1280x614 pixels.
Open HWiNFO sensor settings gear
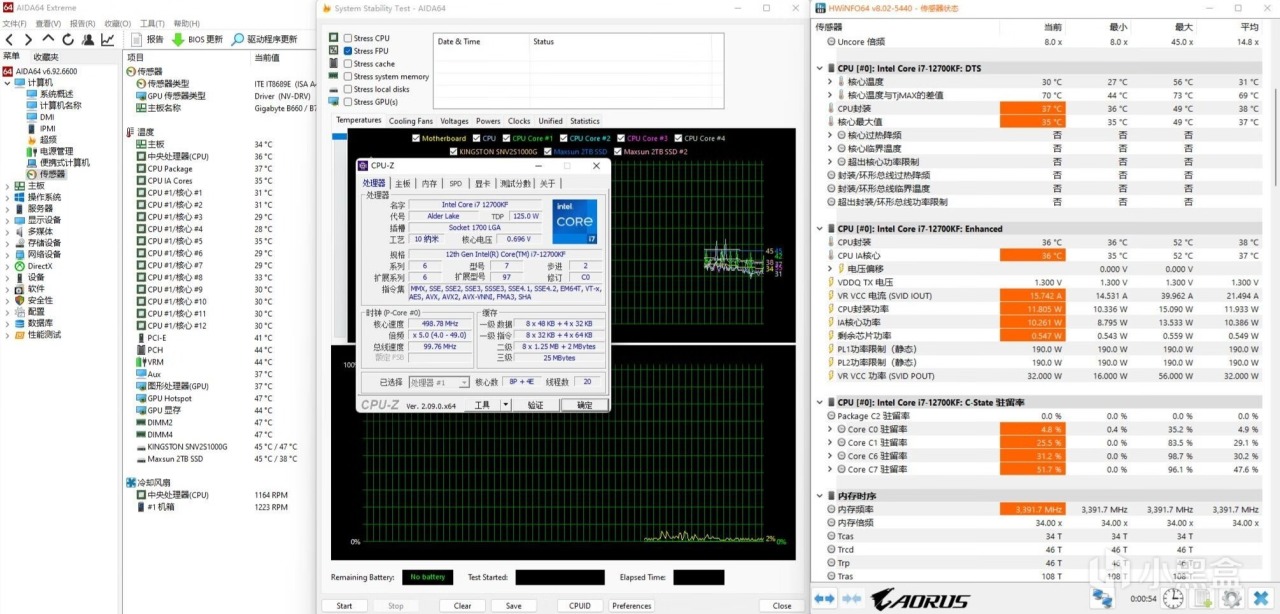click(1232, 598)
